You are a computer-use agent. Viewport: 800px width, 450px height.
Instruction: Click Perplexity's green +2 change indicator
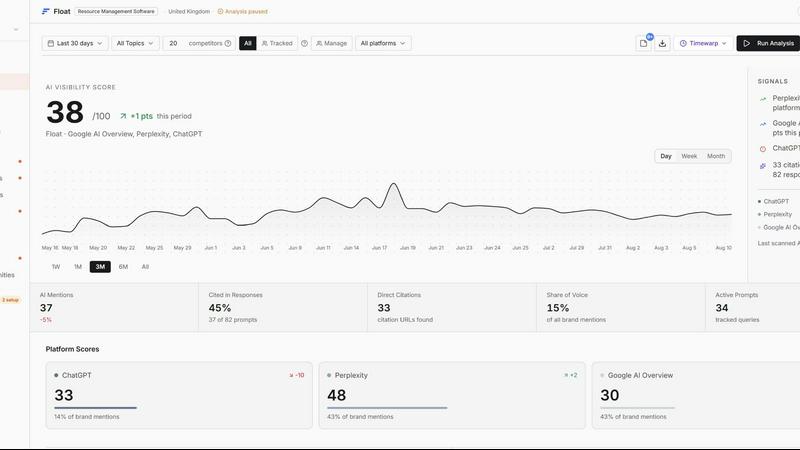[x=570, y=375]
